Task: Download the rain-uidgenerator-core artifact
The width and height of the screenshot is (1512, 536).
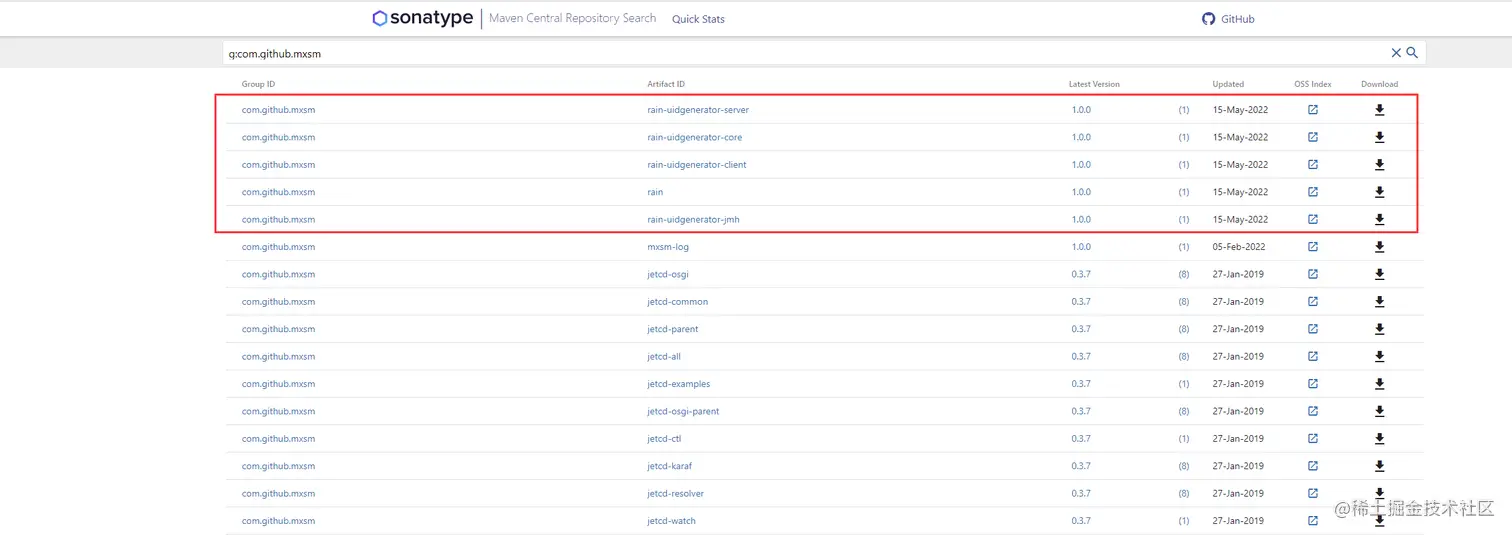Action: point(1379,137)
